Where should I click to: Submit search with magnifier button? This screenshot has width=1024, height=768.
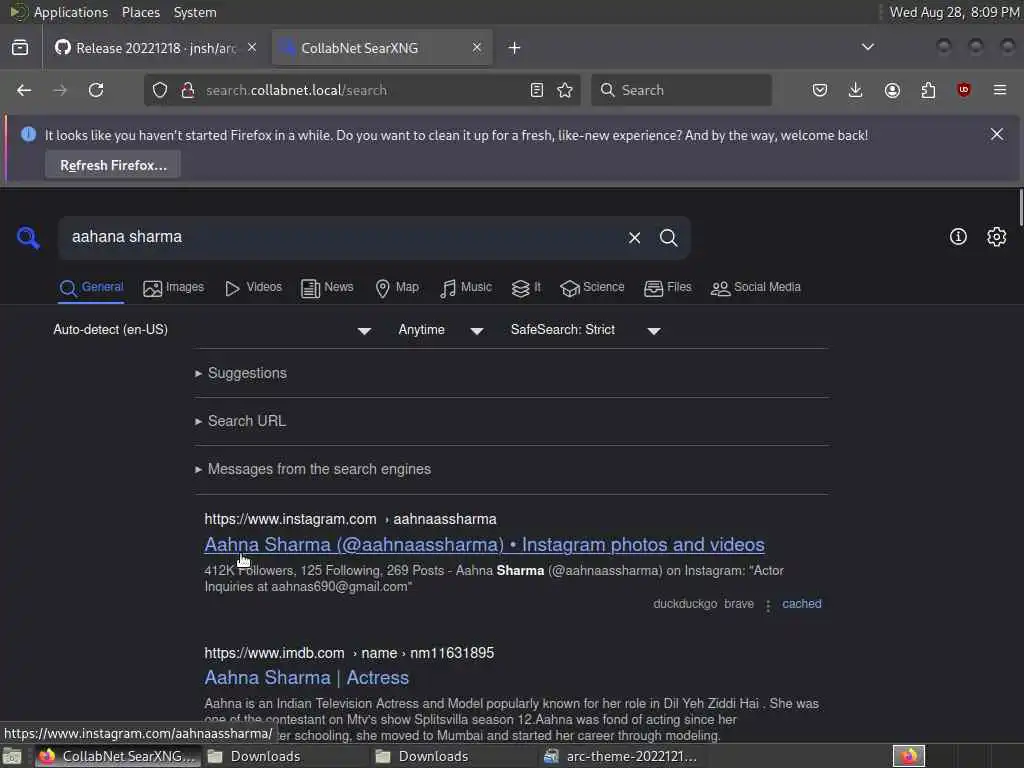[668, 238]
